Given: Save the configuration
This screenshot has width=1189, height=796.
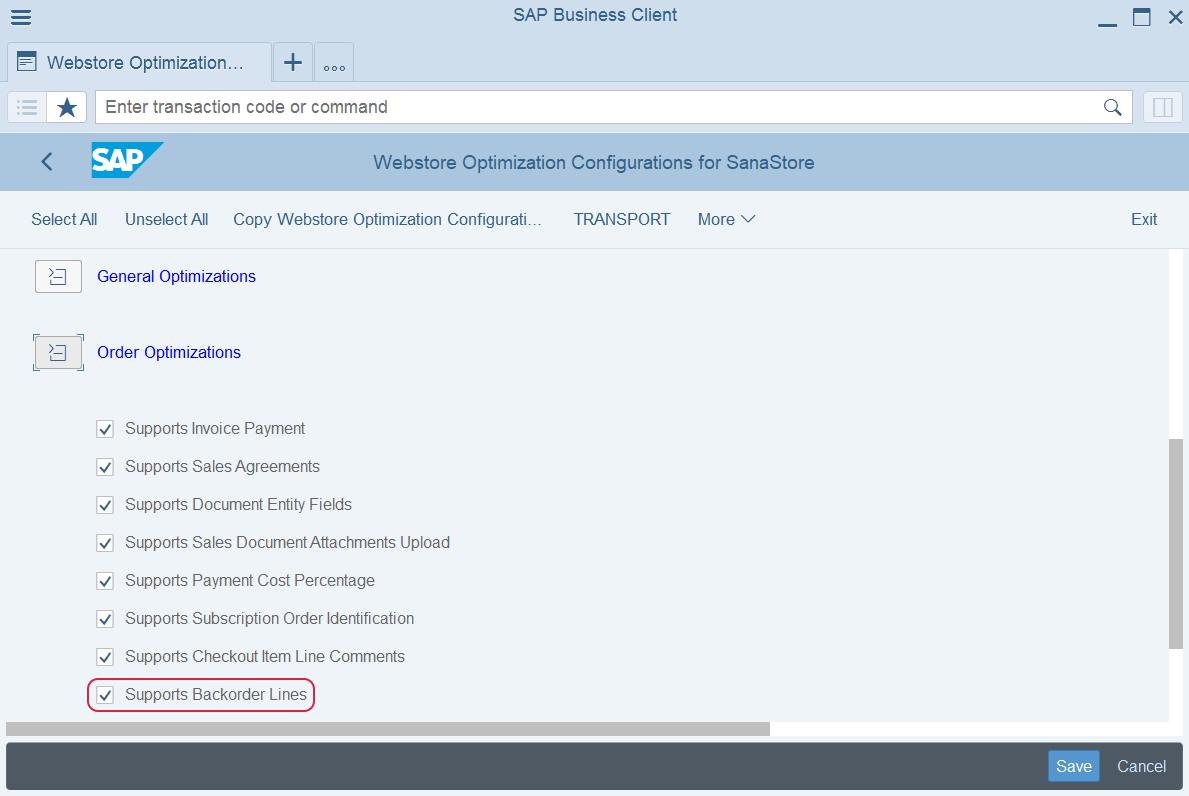Looking at the screenshot, I should [x=1074, y=766].
